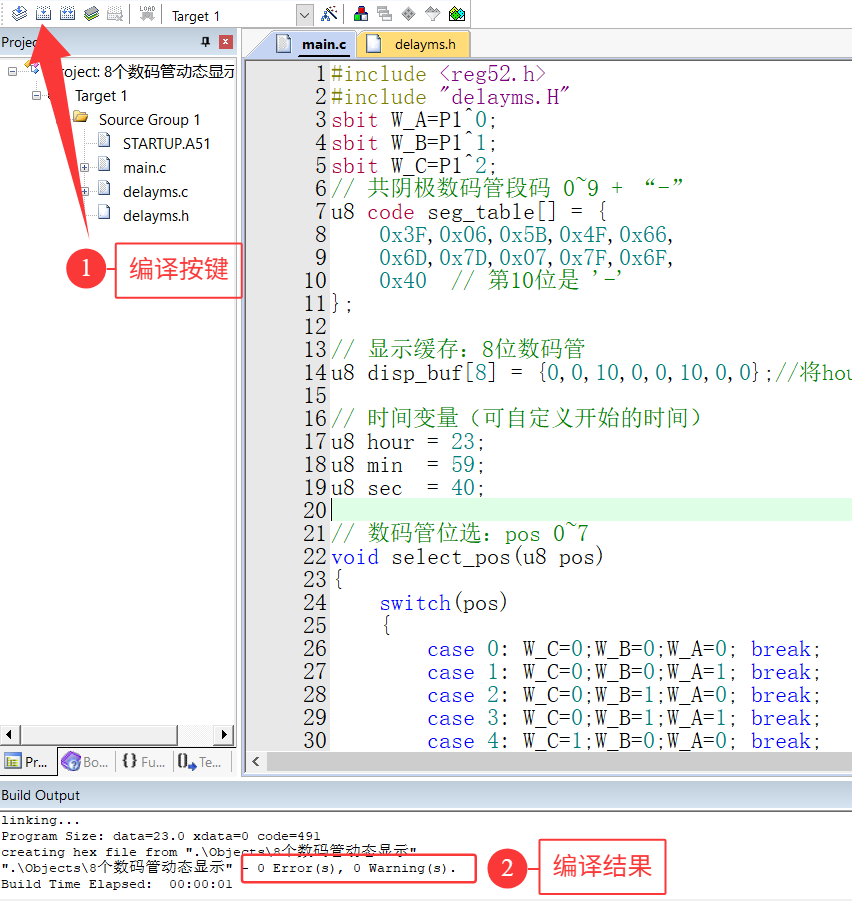Open the Batch Build icon

click(x=91, y=13)
